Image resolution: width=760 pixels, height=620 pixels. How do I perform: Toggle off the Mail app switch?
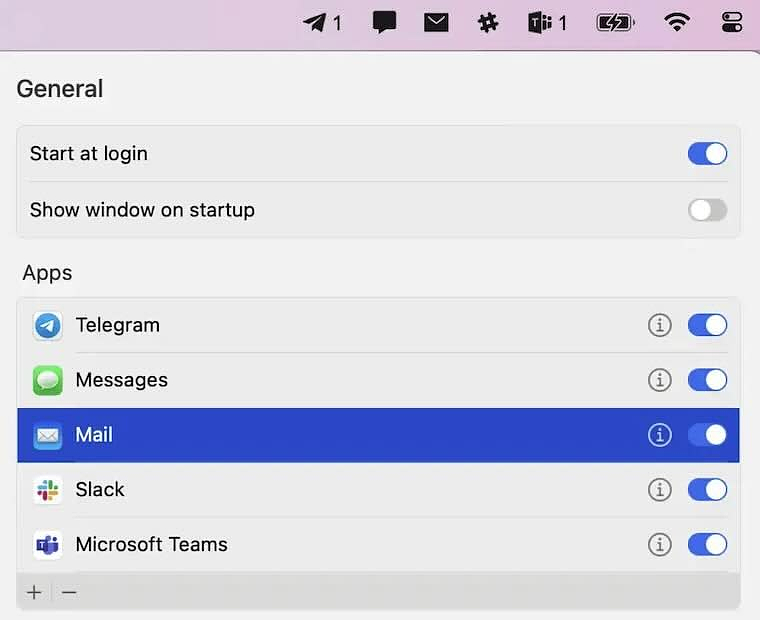coord(707,435)
